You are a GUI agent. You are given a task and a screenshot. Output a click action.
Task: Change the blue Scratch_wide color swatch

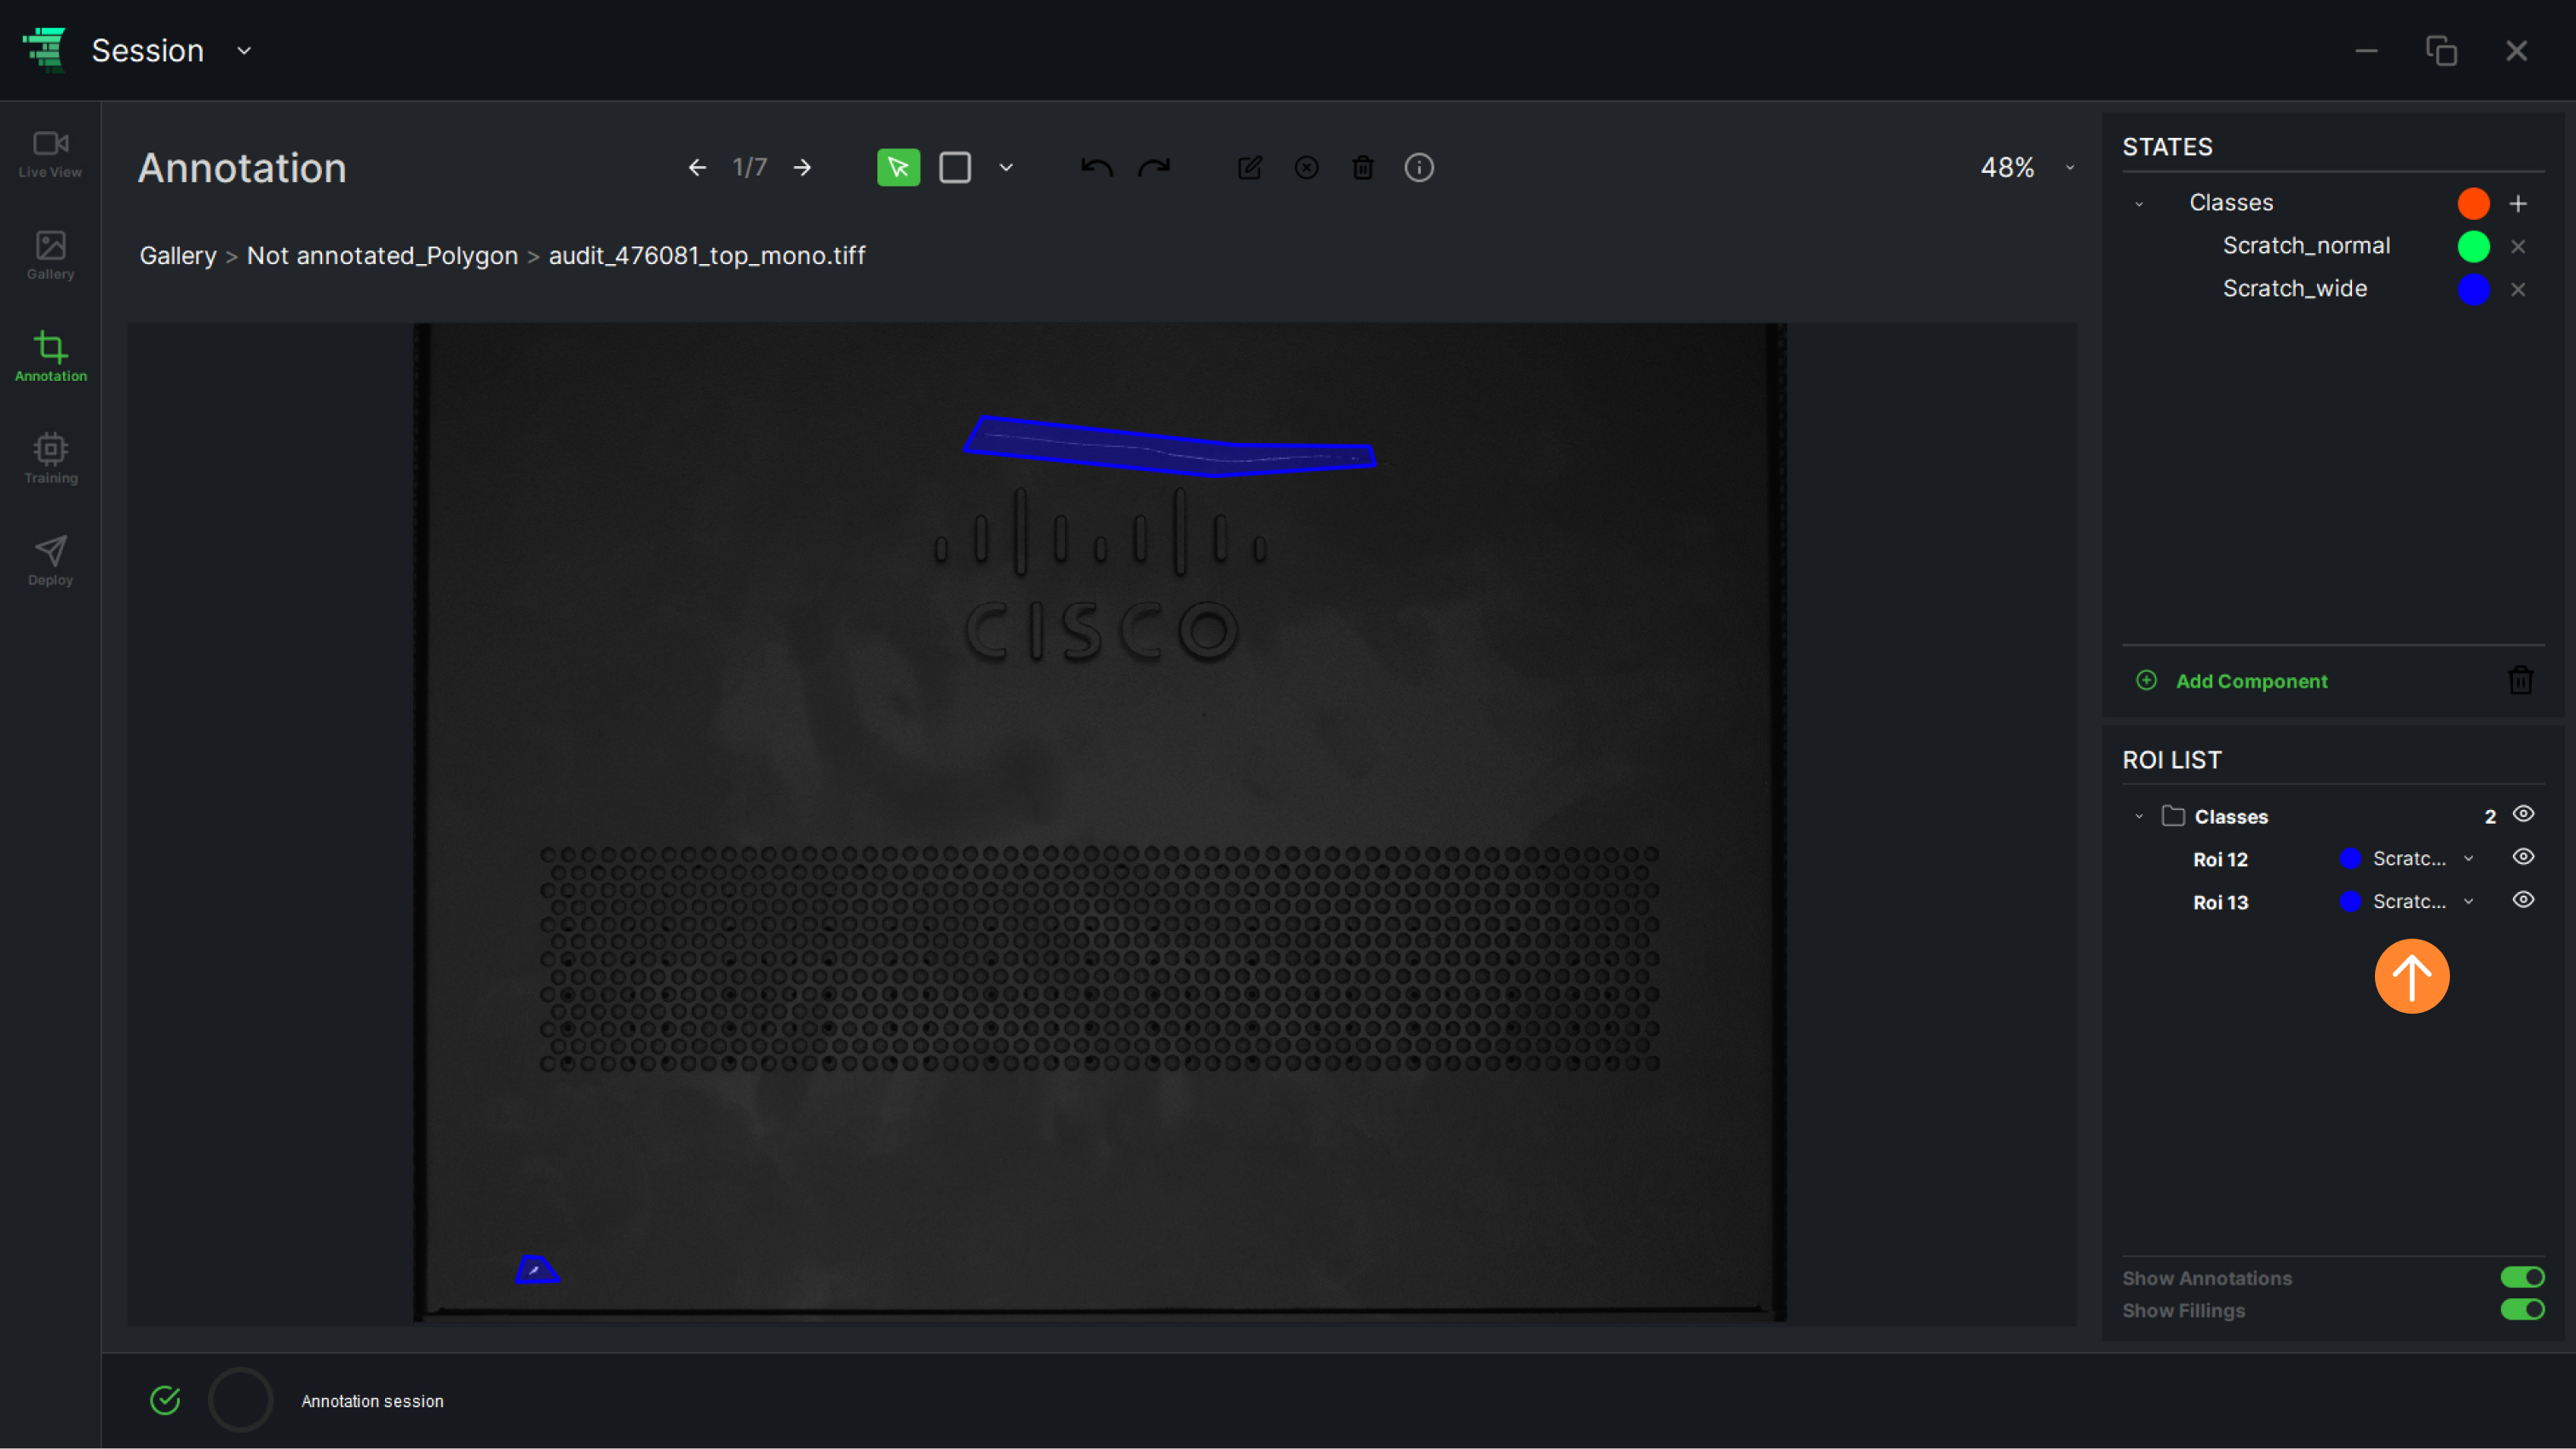(x=2473, y=289)
